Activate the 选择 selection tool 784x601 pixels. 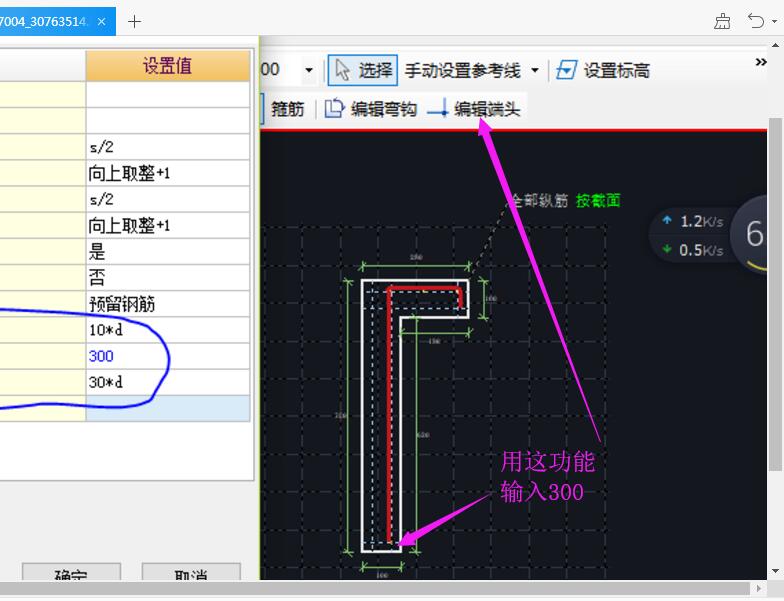pyautogui.click(x=363, y=70)
